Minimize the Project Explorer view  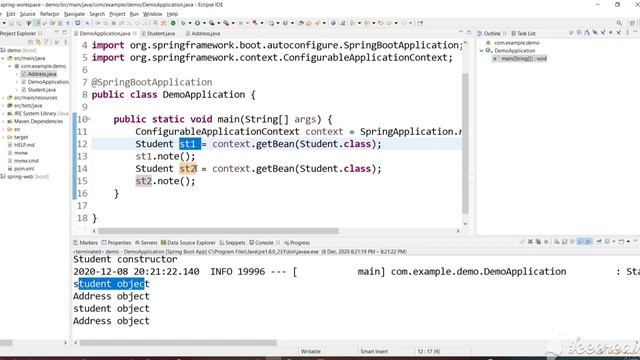pos(57,32)
